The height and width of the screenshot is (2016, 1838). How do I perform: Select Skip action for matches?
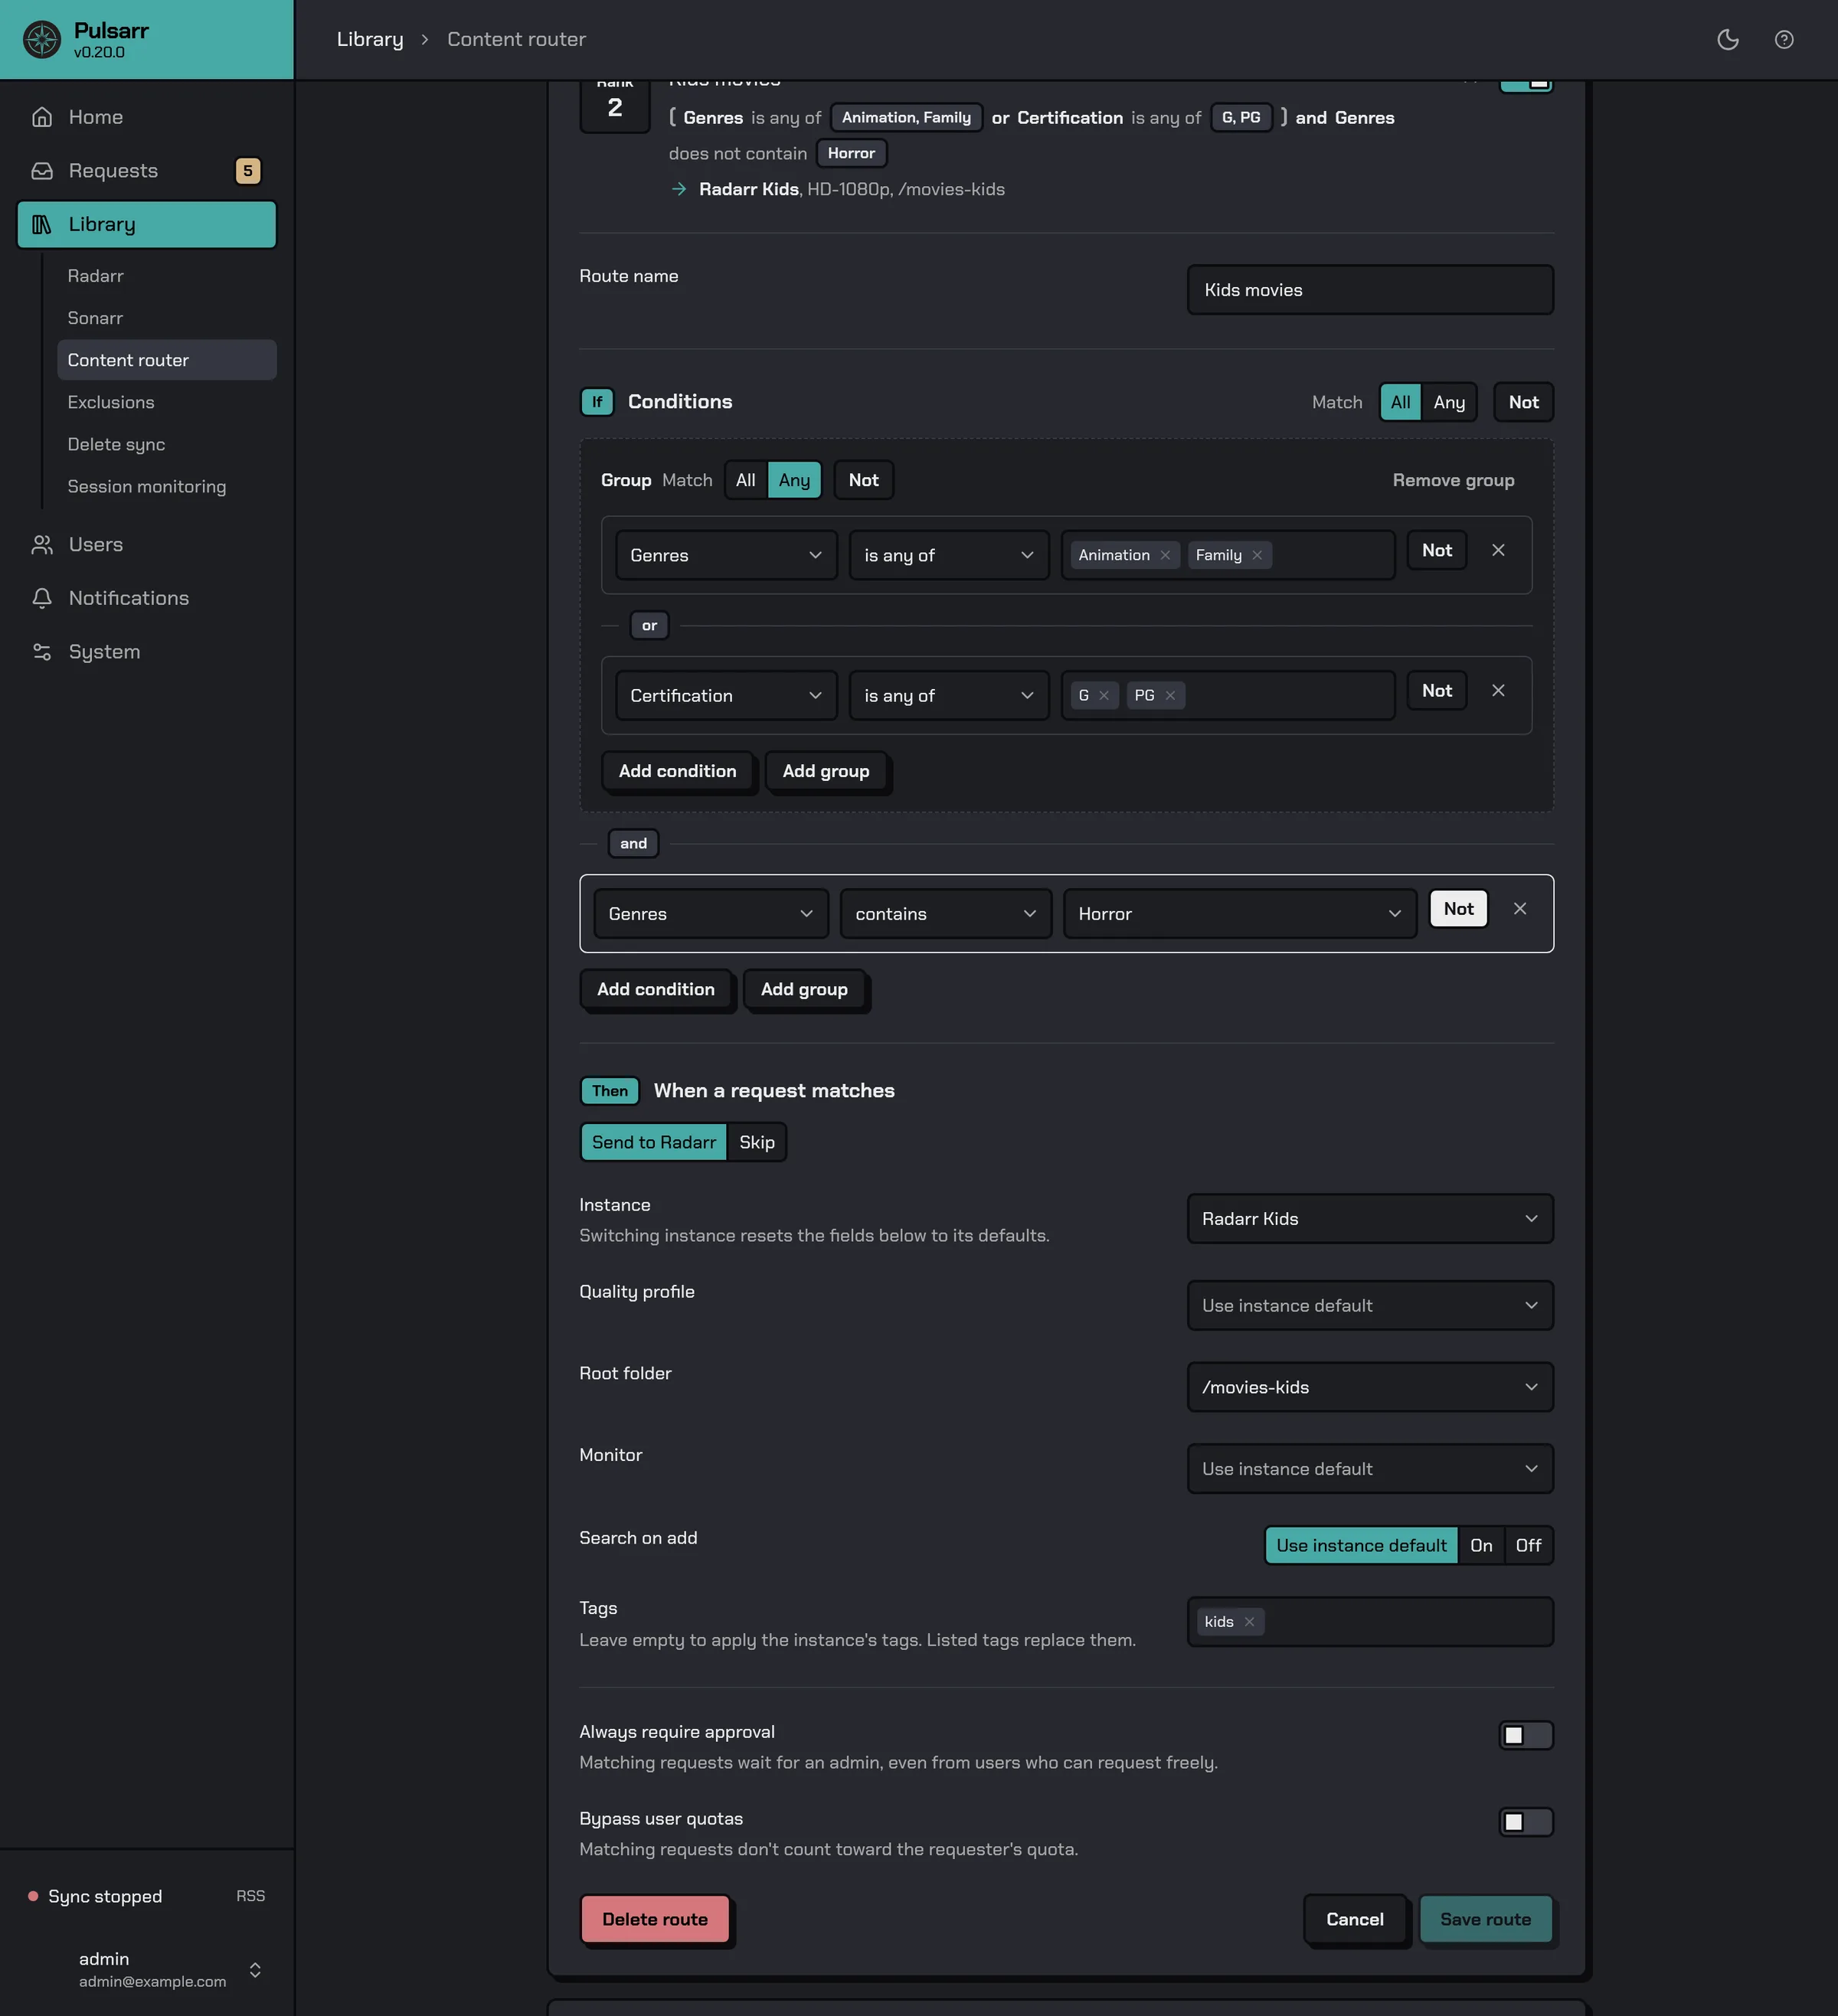[x=757, y=1142]
